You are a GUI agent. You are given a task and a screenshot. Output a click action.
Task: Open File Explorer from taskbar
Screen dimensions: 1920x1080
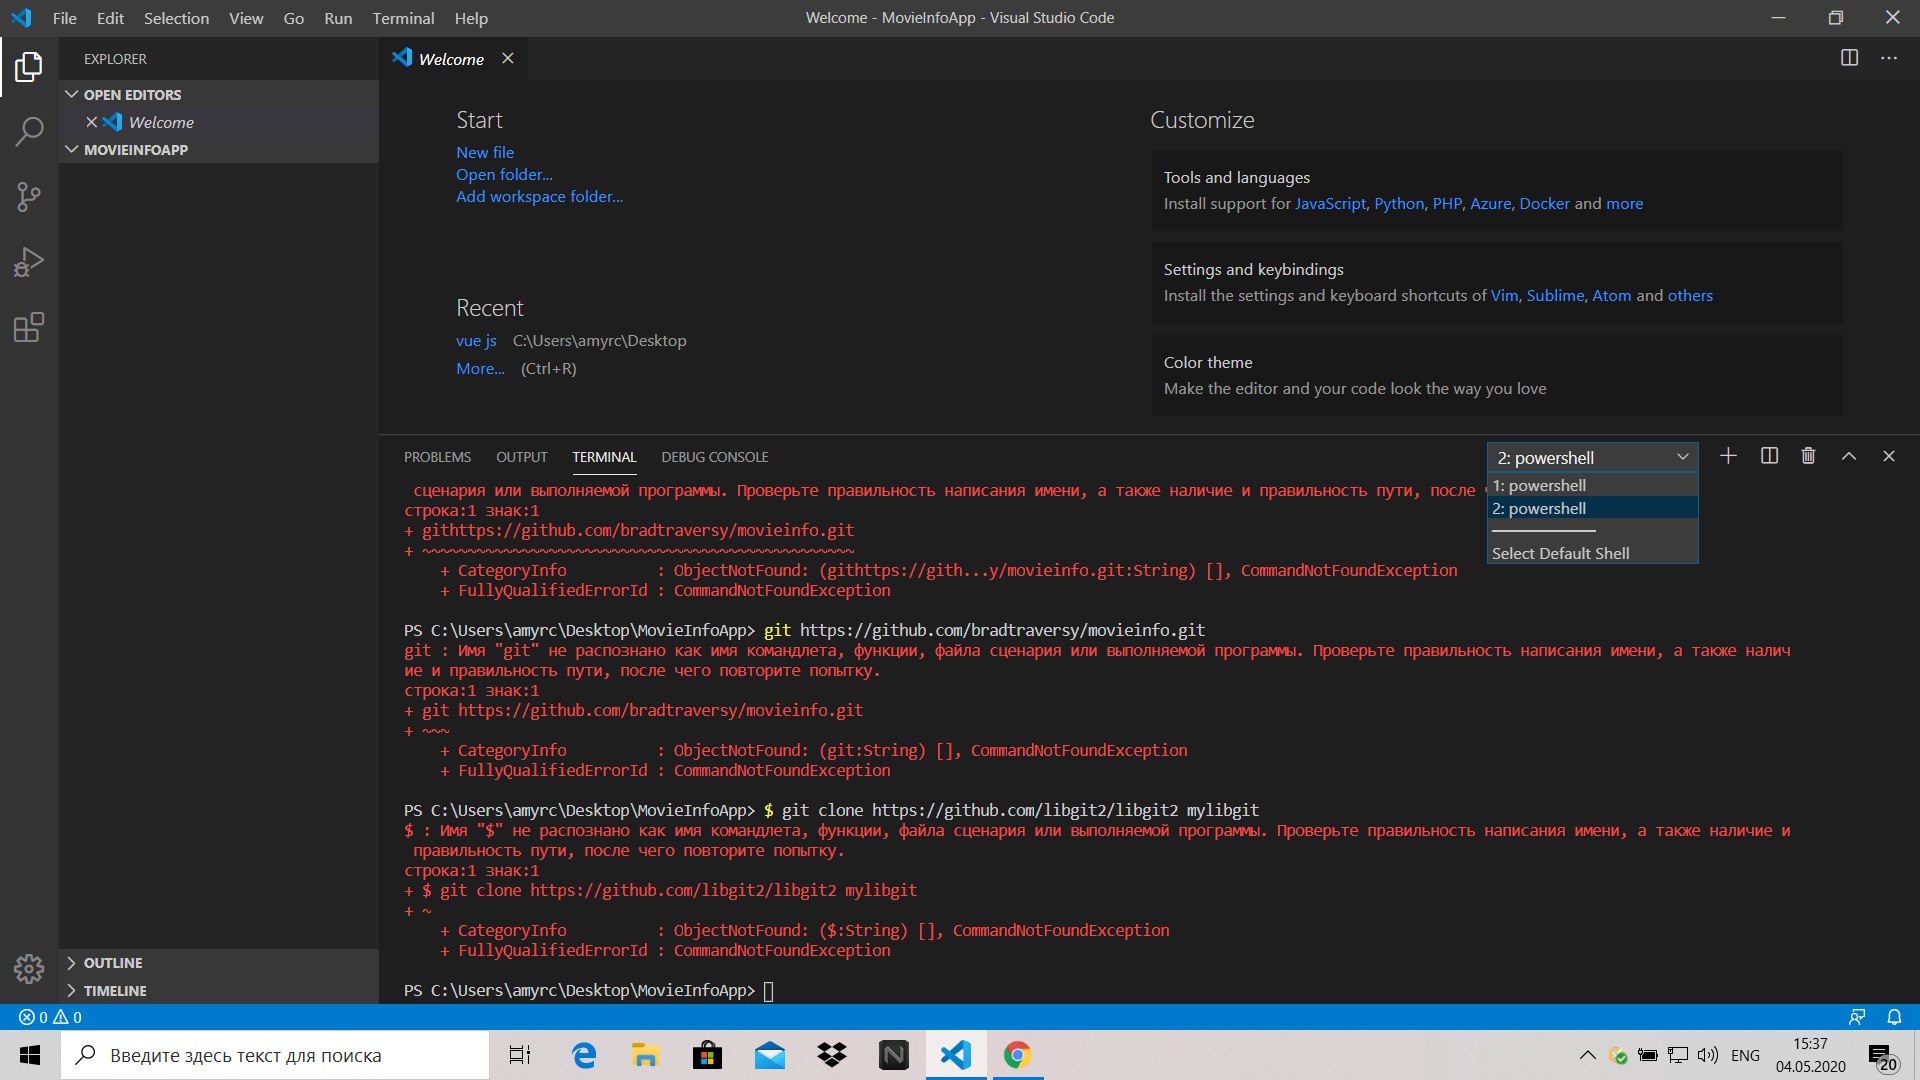tap(645, 1055)
